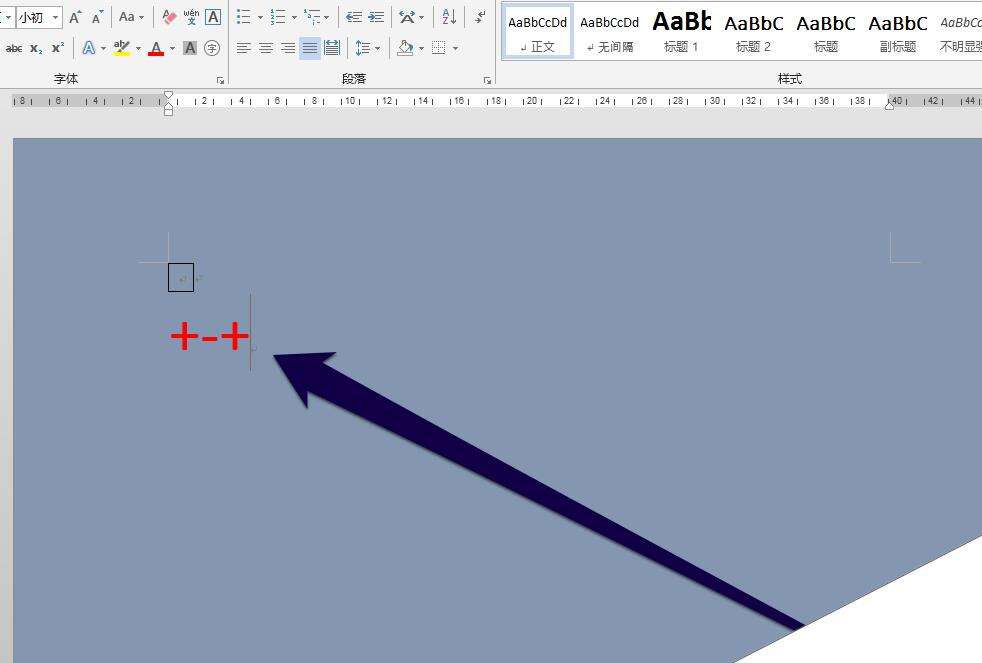Open enclosed character tool
982x663 pixels.
click(x=212, y=48)
